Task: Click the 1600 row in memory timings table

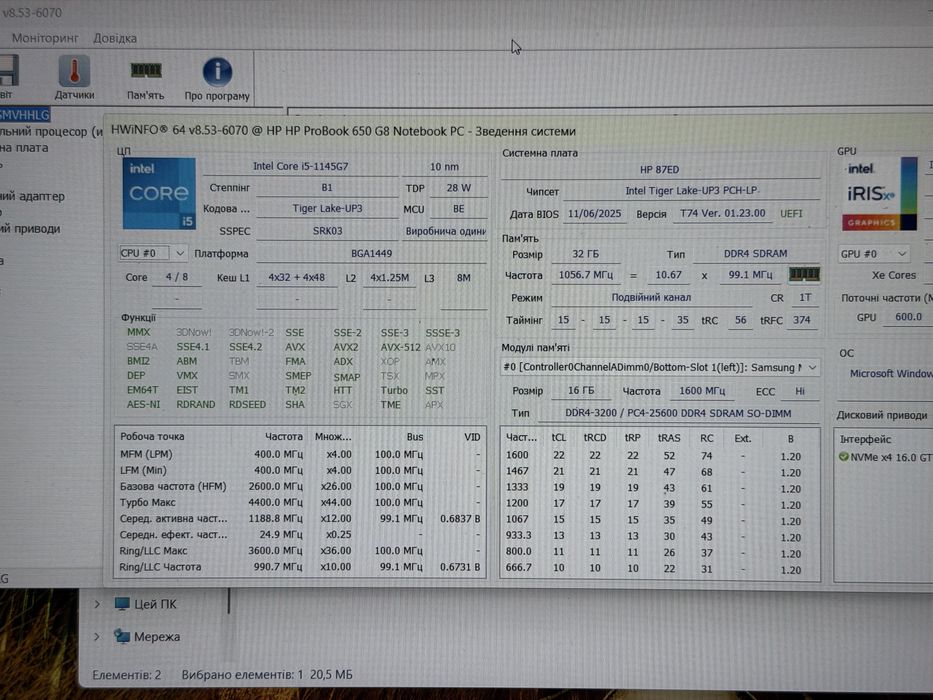Action: click(659, 455)
